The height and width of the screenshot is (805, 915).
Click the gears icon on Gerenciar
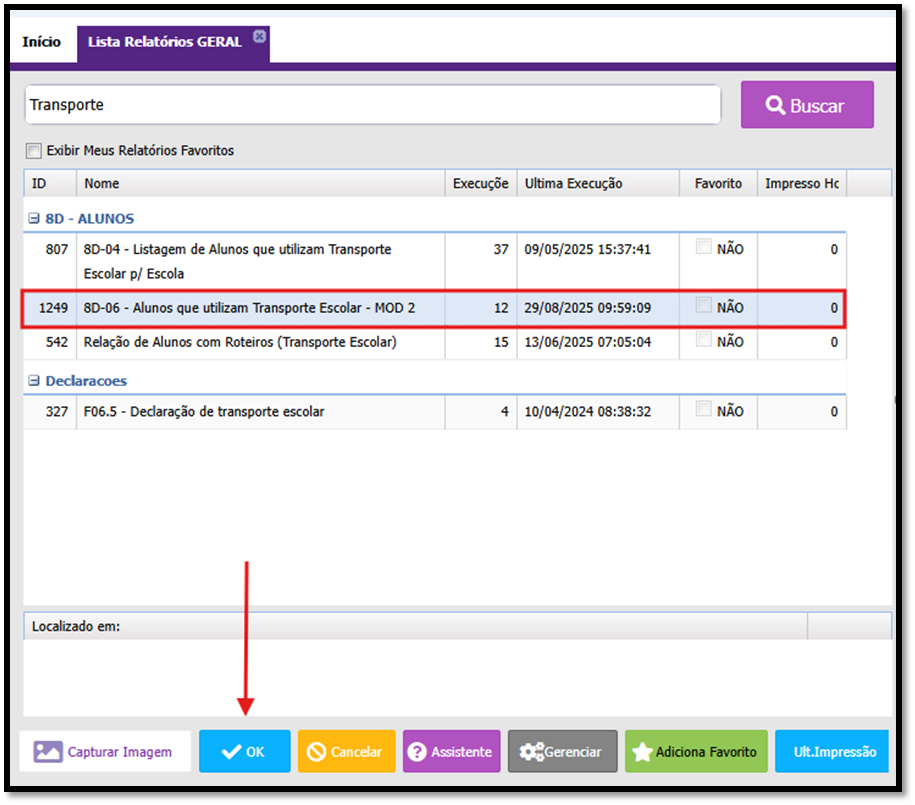[531, 752]
